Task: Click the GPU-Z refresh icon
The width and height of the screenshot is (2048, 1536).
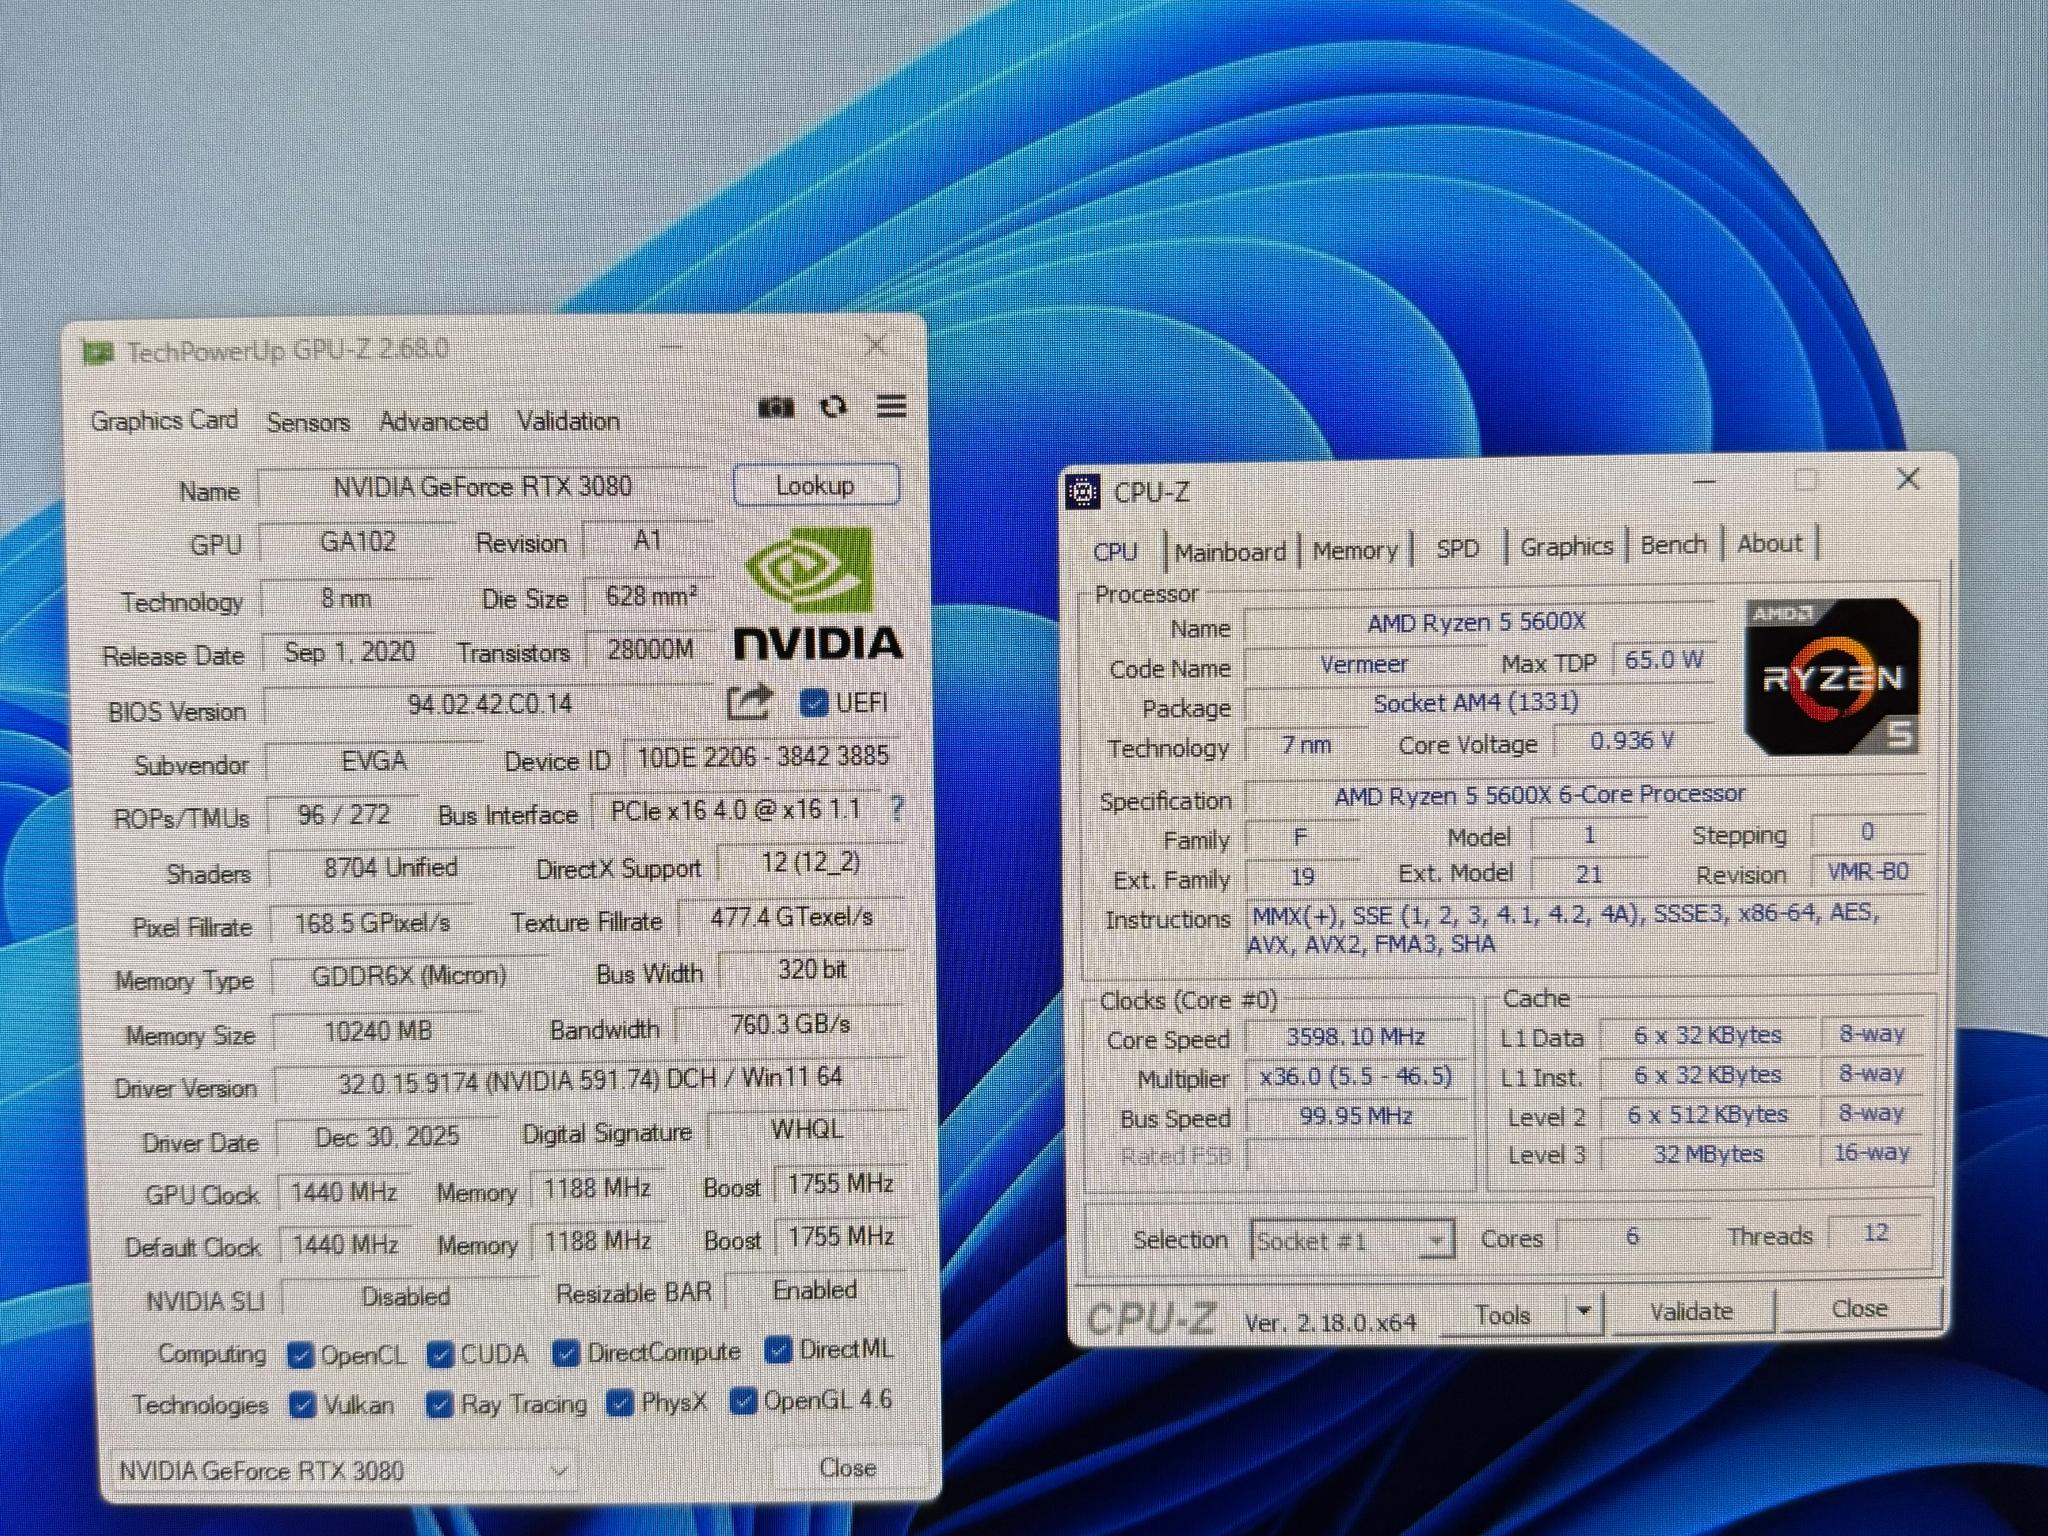Action: click(833, 406)
